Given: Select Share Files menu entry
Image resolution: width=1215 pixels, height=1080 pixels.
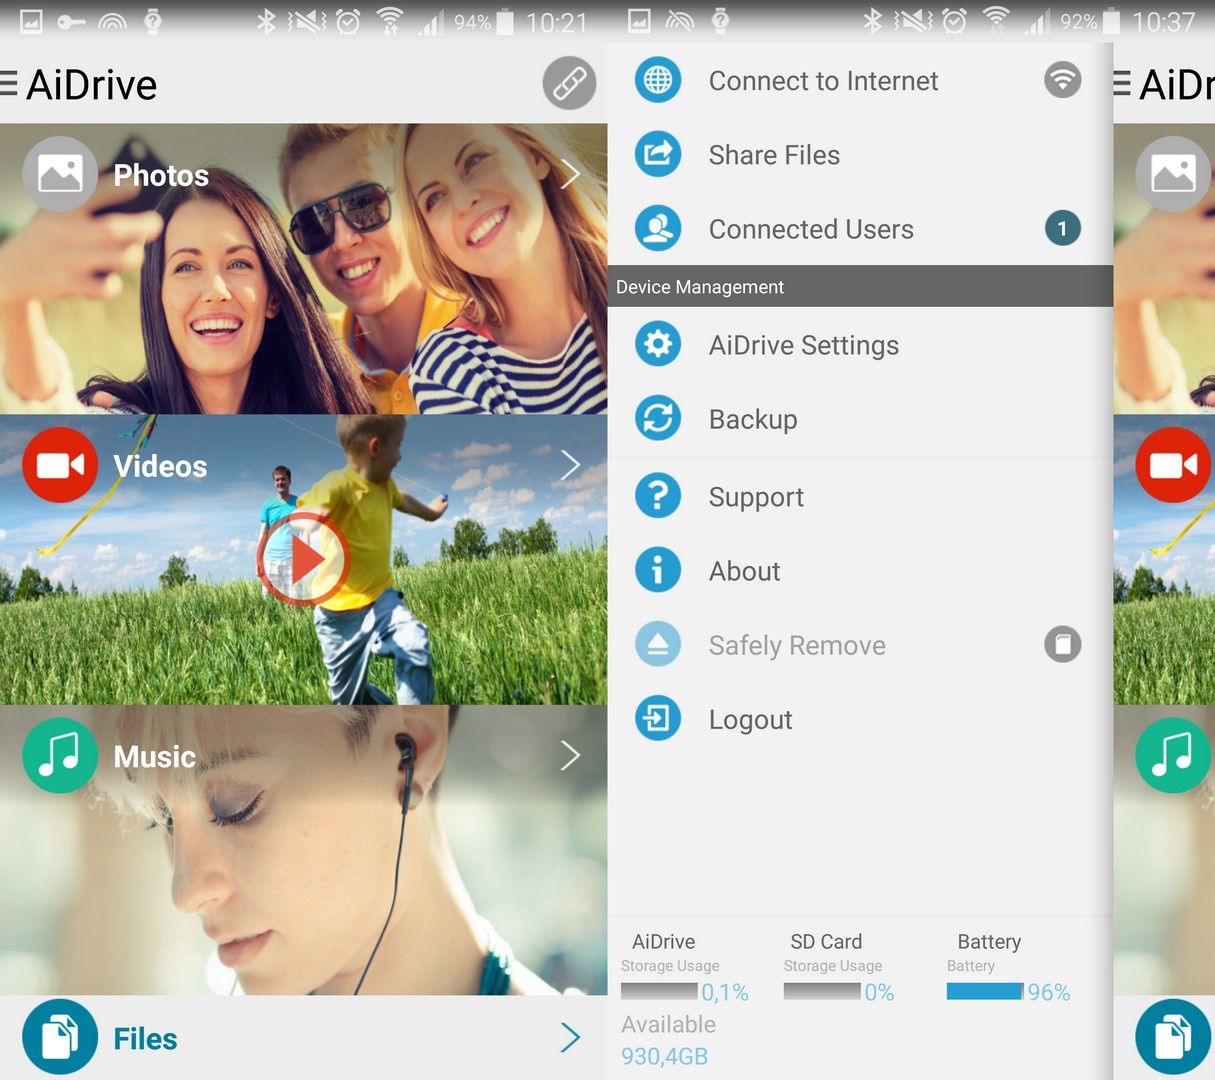Looking at the screenshot, I should tap(860, 154).
